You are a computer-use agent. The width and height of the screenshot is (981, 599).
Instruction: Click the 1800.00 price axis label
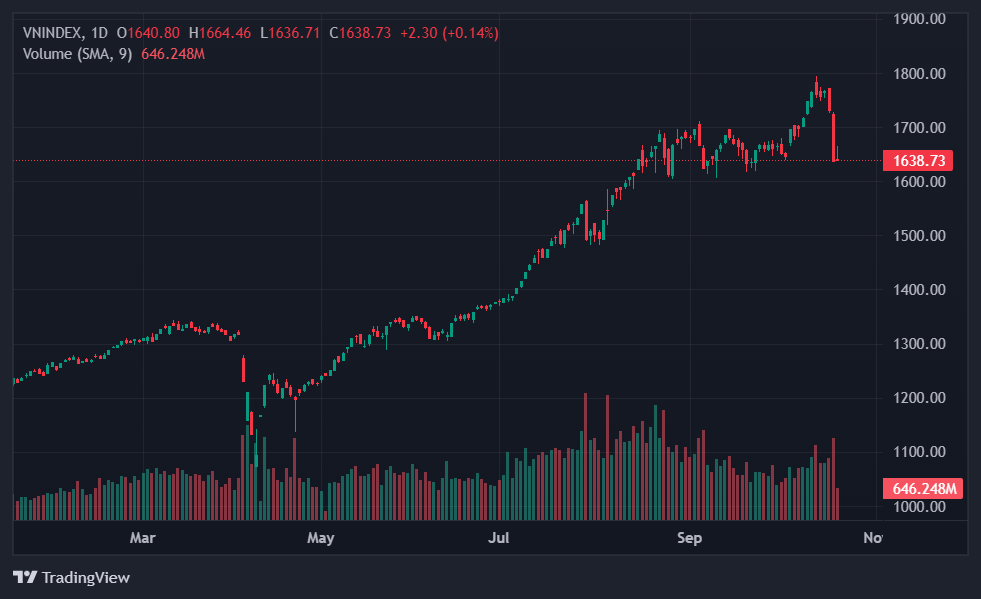click(x=918, y=74)
